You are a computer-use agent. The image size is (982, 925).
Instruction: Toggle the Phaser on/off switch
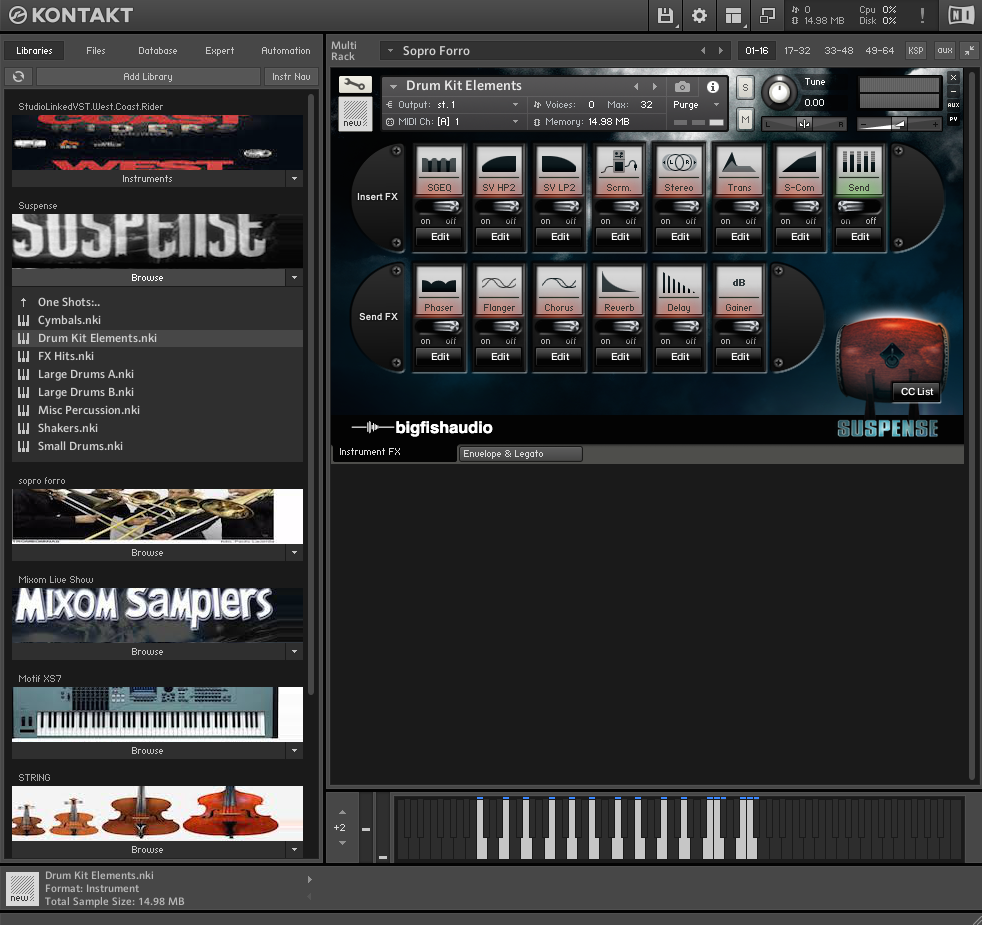[x=438, y=327]
